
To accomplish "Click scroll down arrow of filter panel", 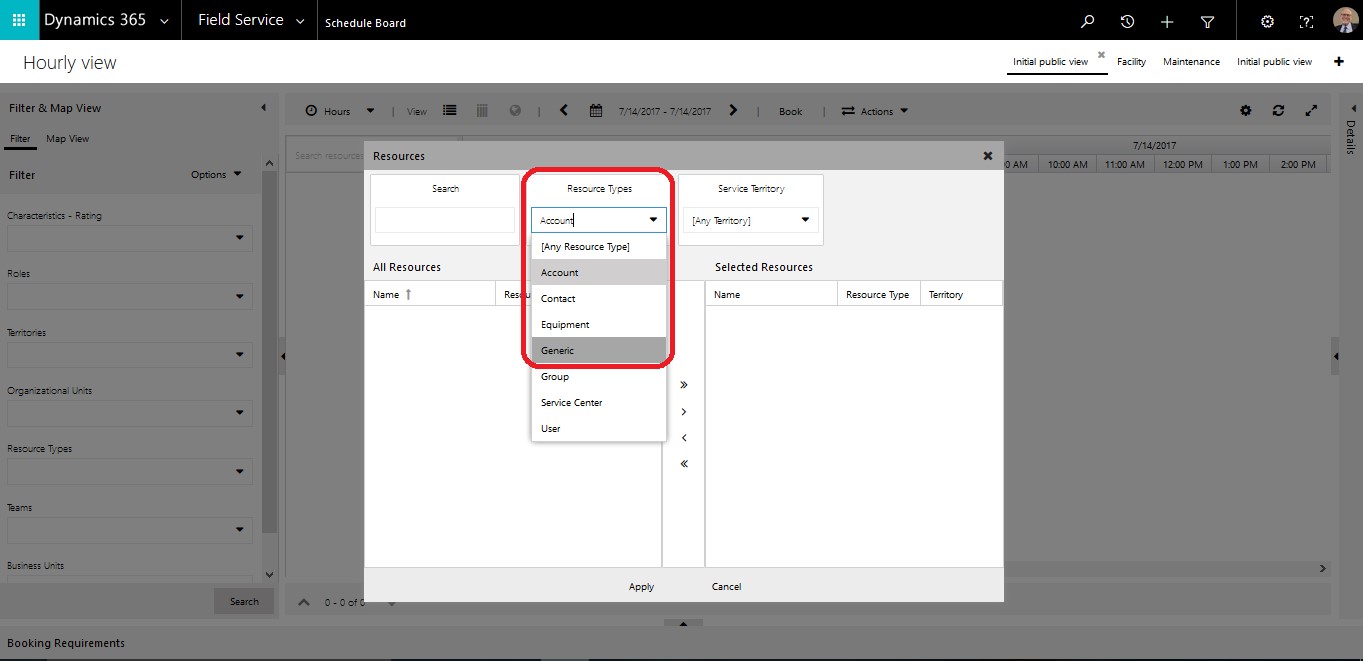I will (x=268, y=574).
